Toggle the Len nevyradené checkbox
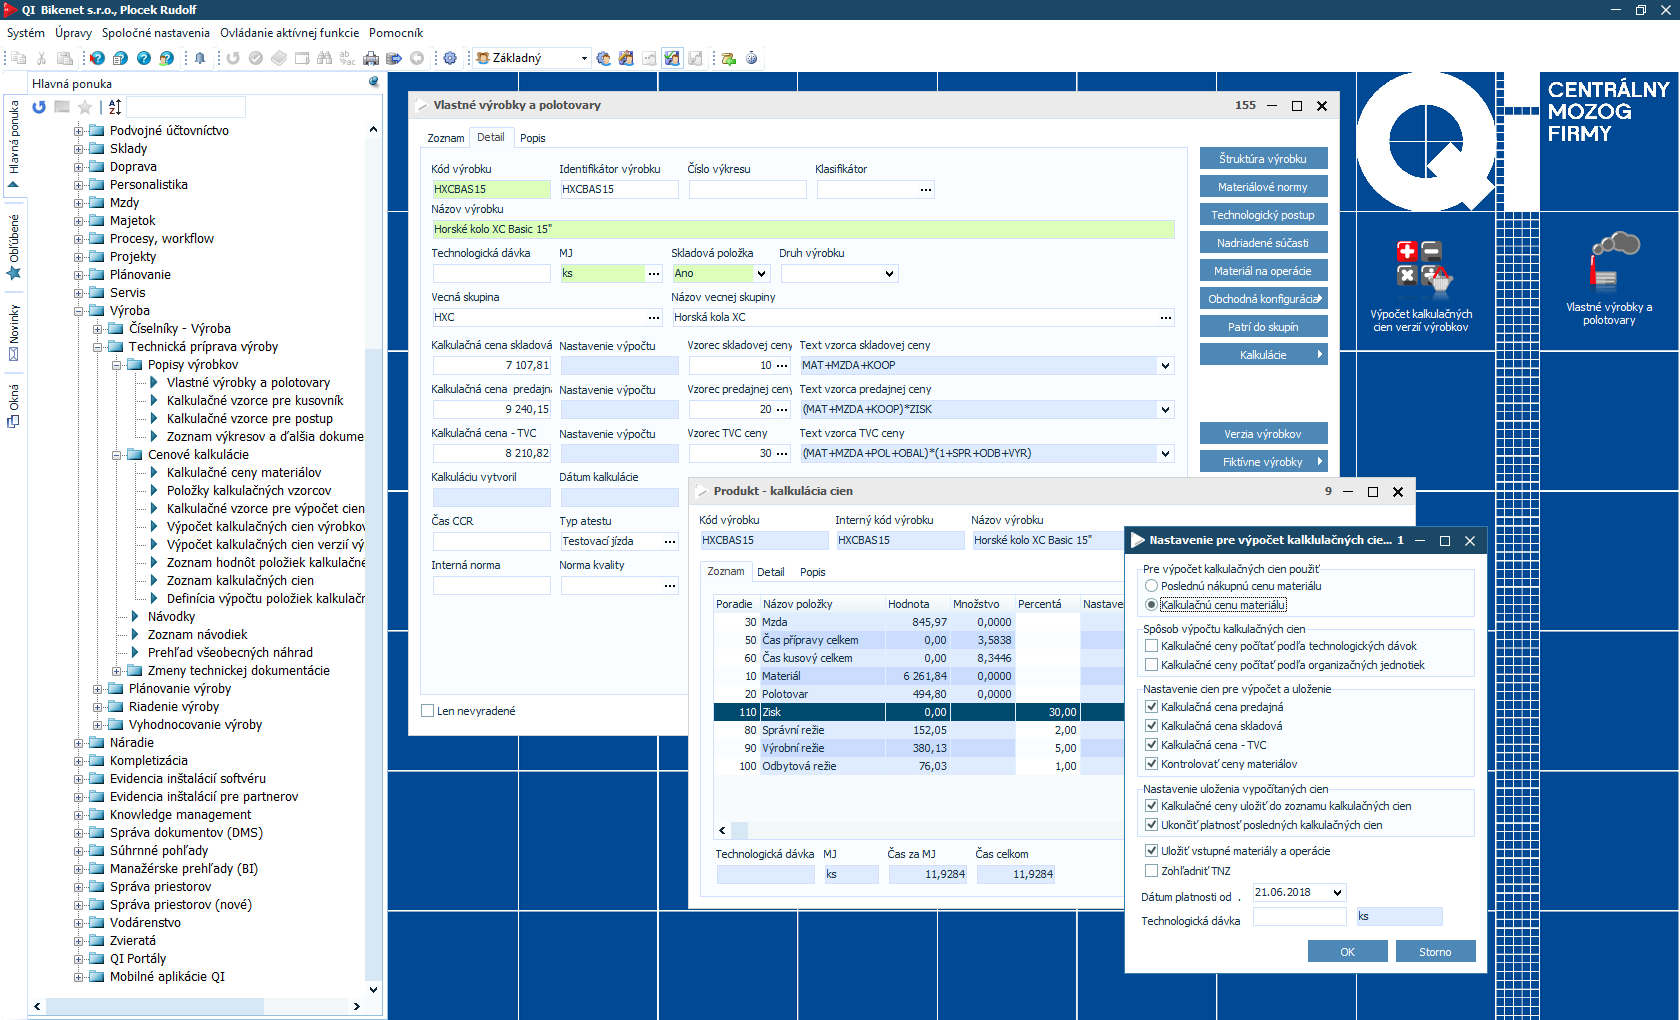The image size is (1680, 1020). [x=428, y=711]
